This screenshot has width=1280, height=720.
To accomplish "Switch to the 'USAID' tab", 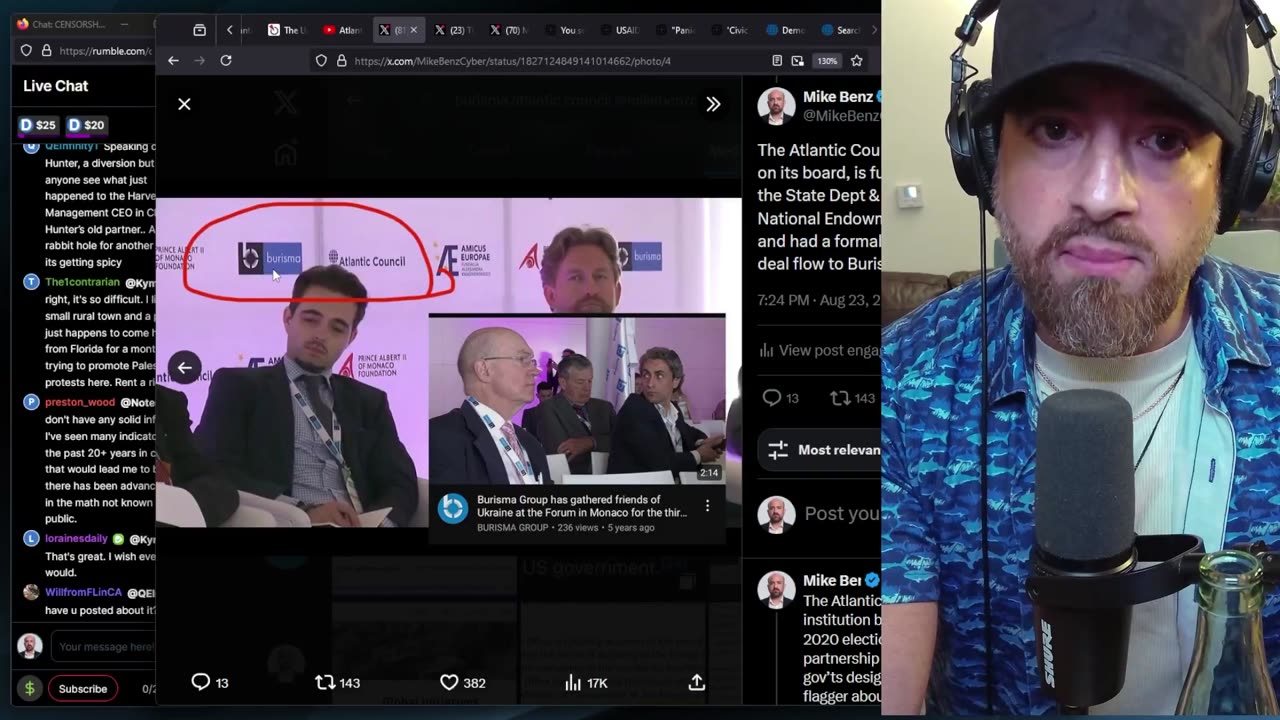I will [x=620, y=30].
